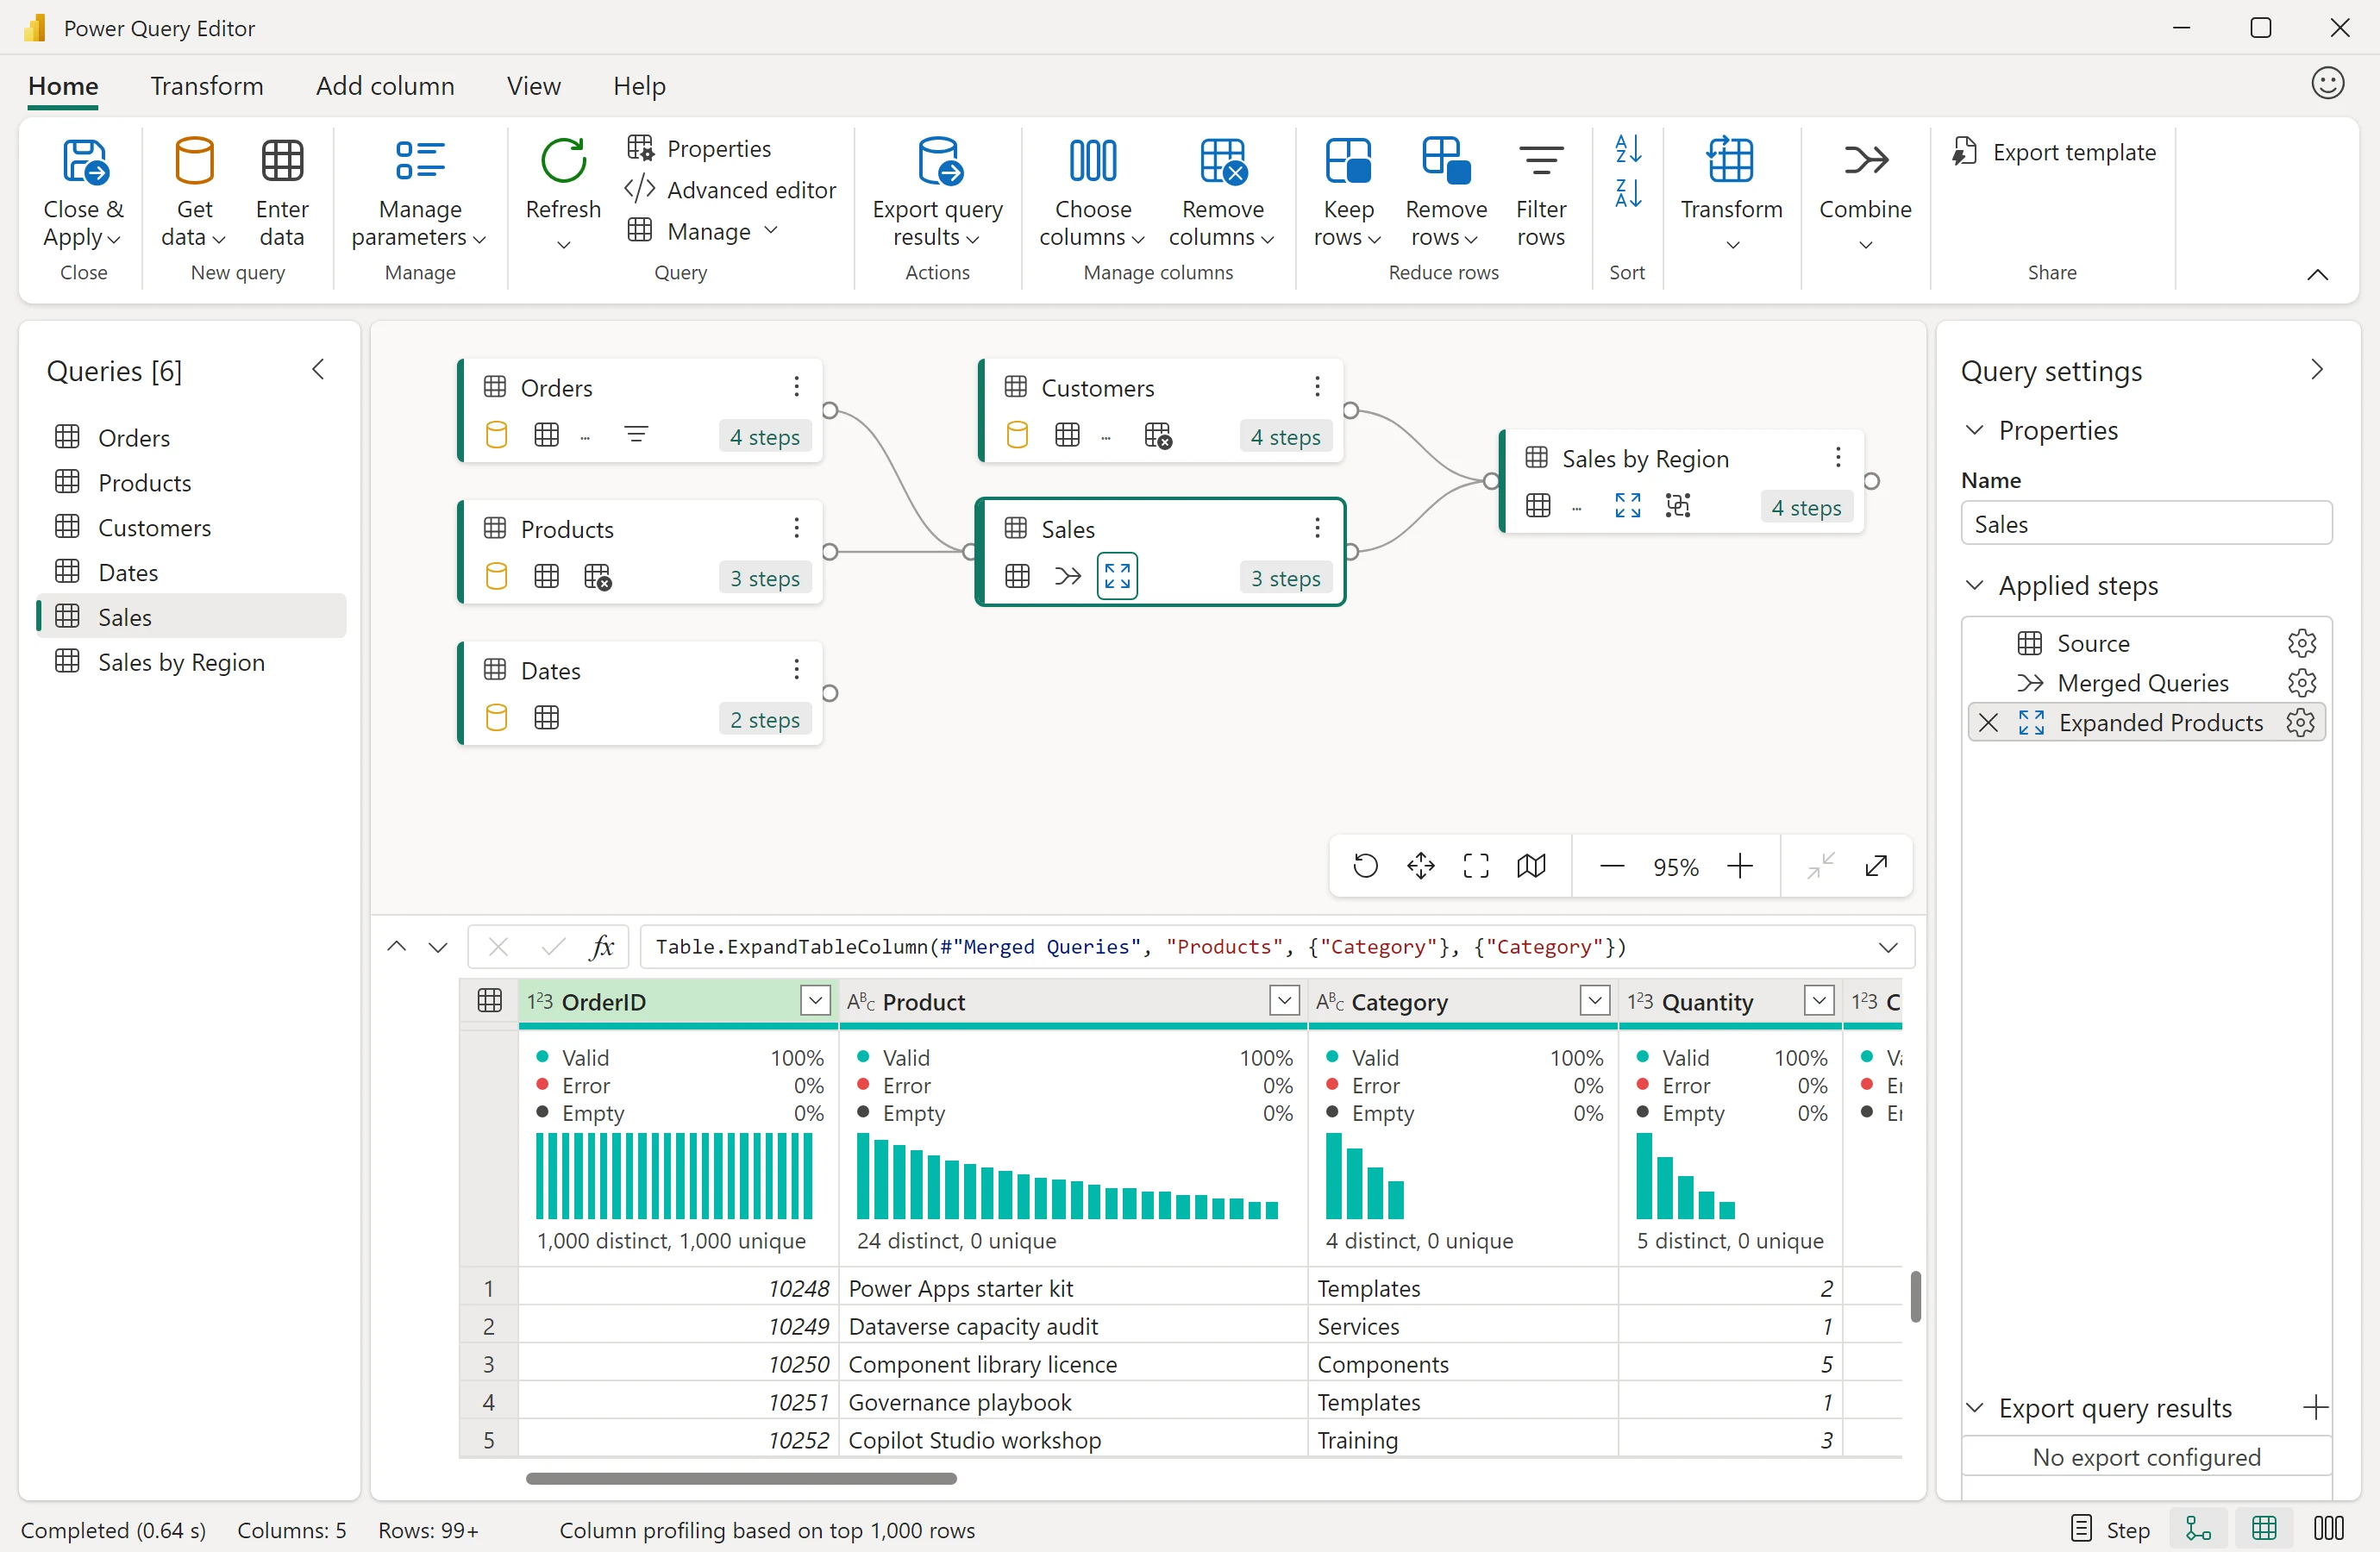Open the Get data cylinder icon
The width and height of the screenshot is (2380, 1552).
(194, 161)
